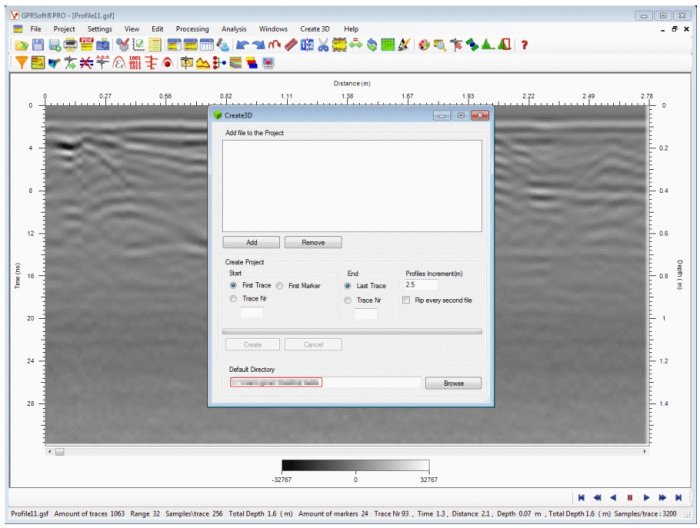700x528 pixels.
Task: Click the scissors cut icon in toolbar
Action: pos(324,45)
